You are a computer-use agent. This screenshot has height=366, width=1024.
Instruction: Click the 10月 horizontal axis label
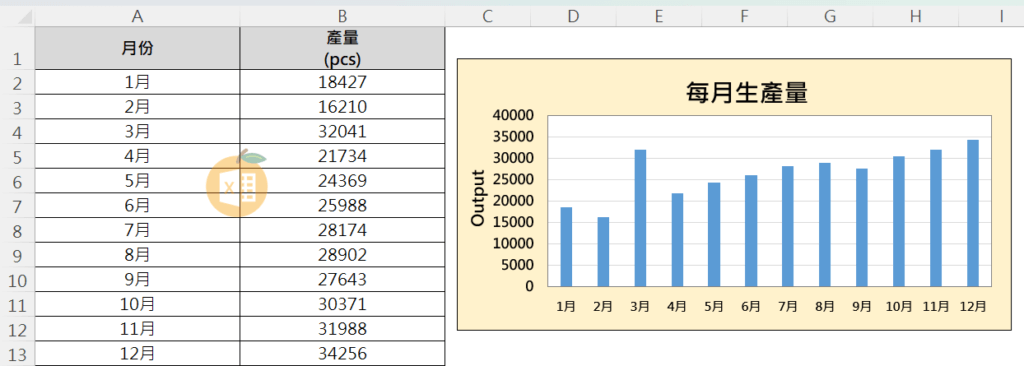[x=899, y=306]
